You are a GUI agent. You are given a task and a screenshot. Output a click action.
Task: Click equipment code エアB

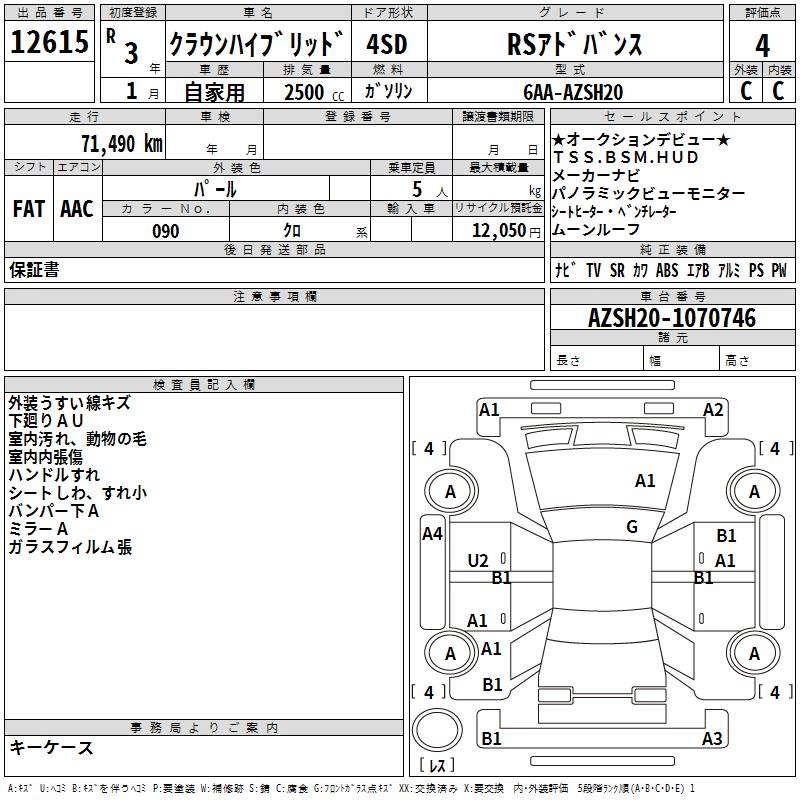tap(698, 270)
